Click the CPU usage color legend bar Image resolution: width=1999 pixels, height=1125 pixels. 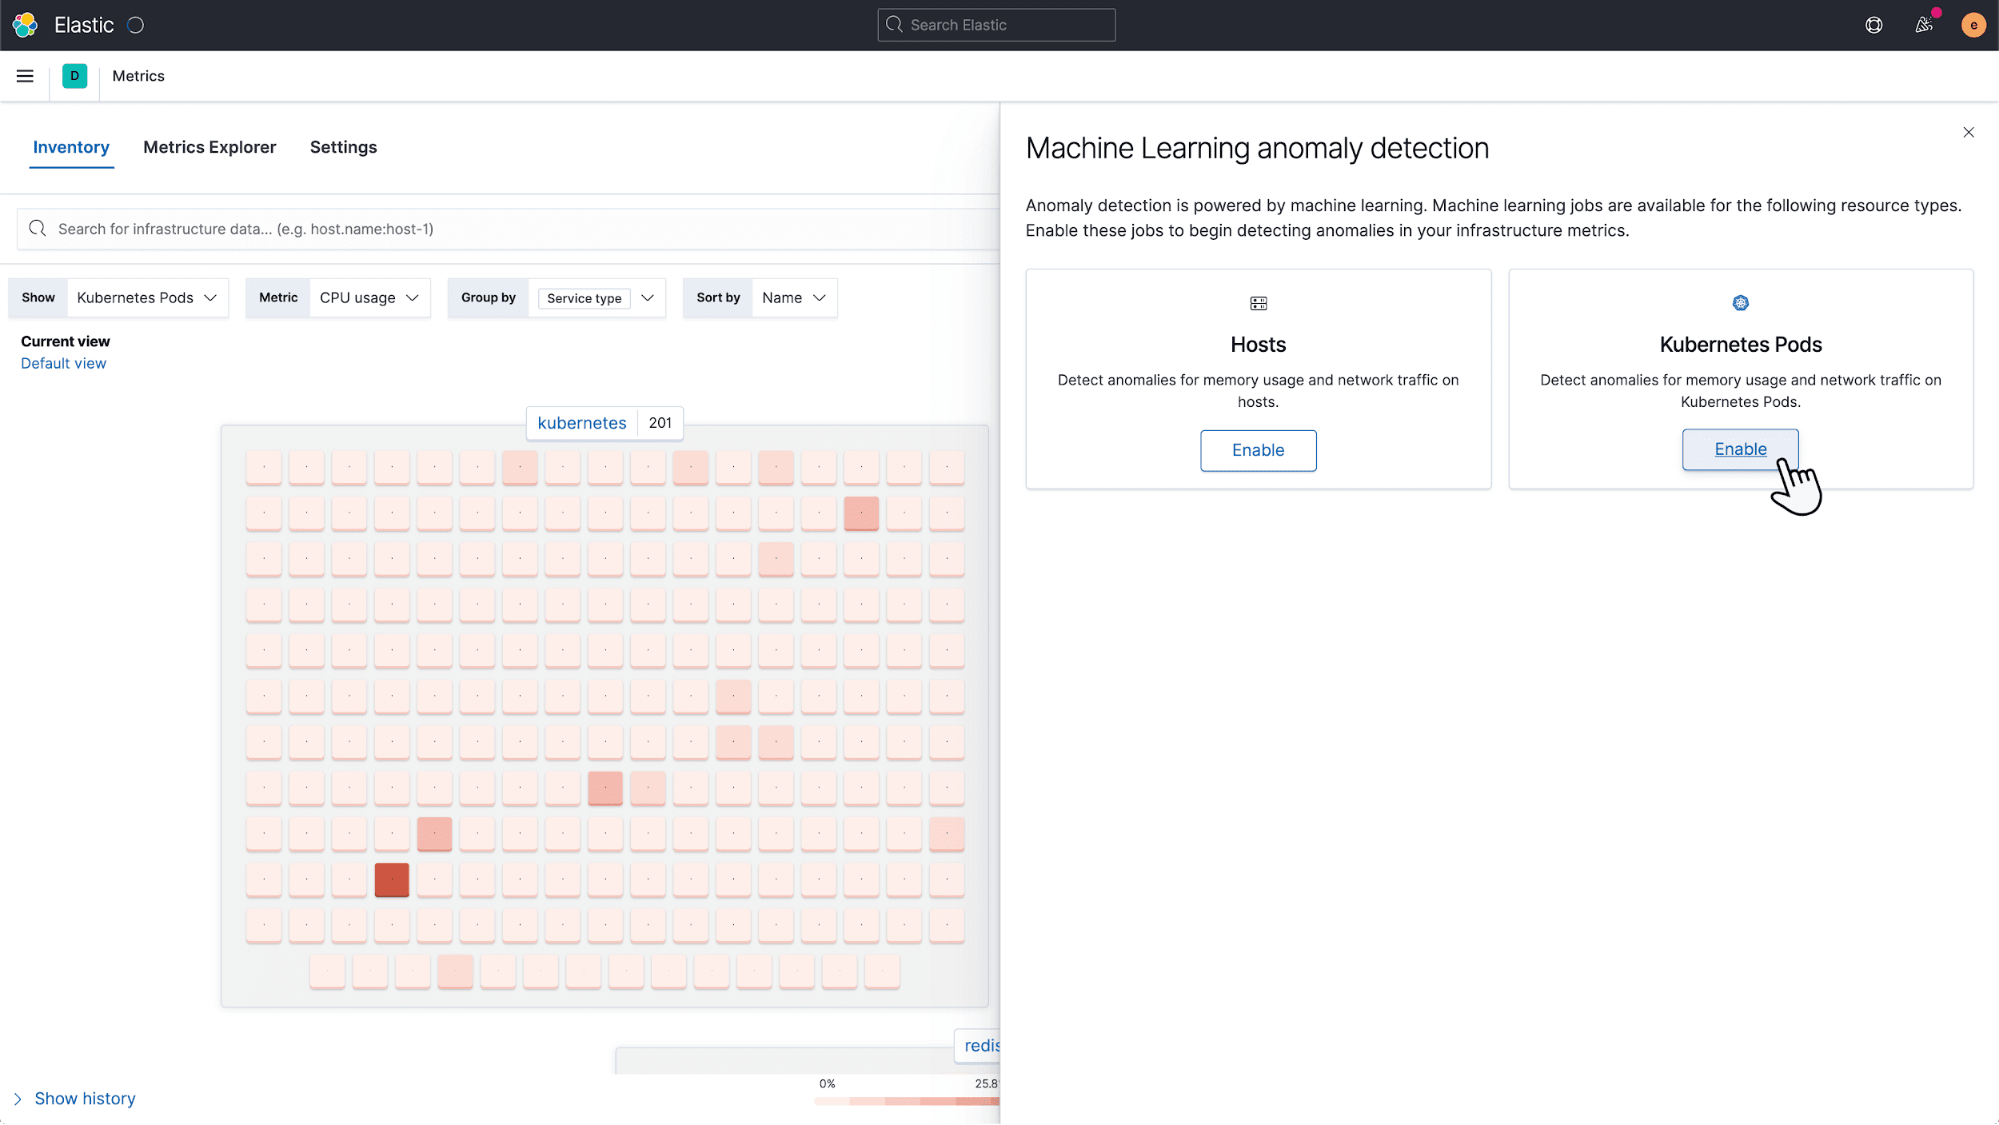(x=907, y=1101)
